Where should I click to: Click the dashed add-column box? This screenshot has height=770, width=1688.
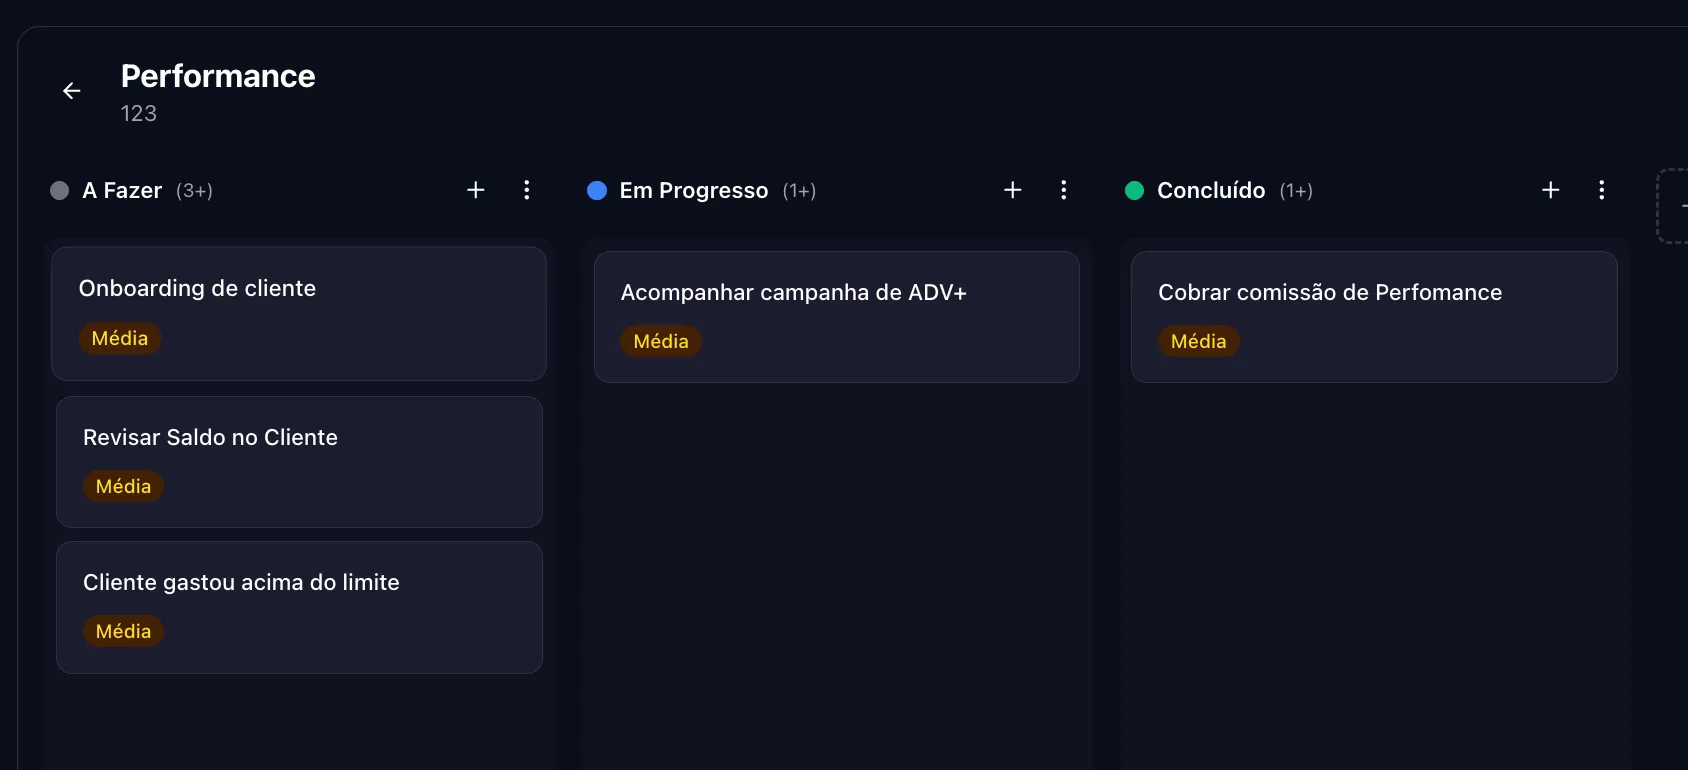pyautogui.click(x=1674, y=206)
